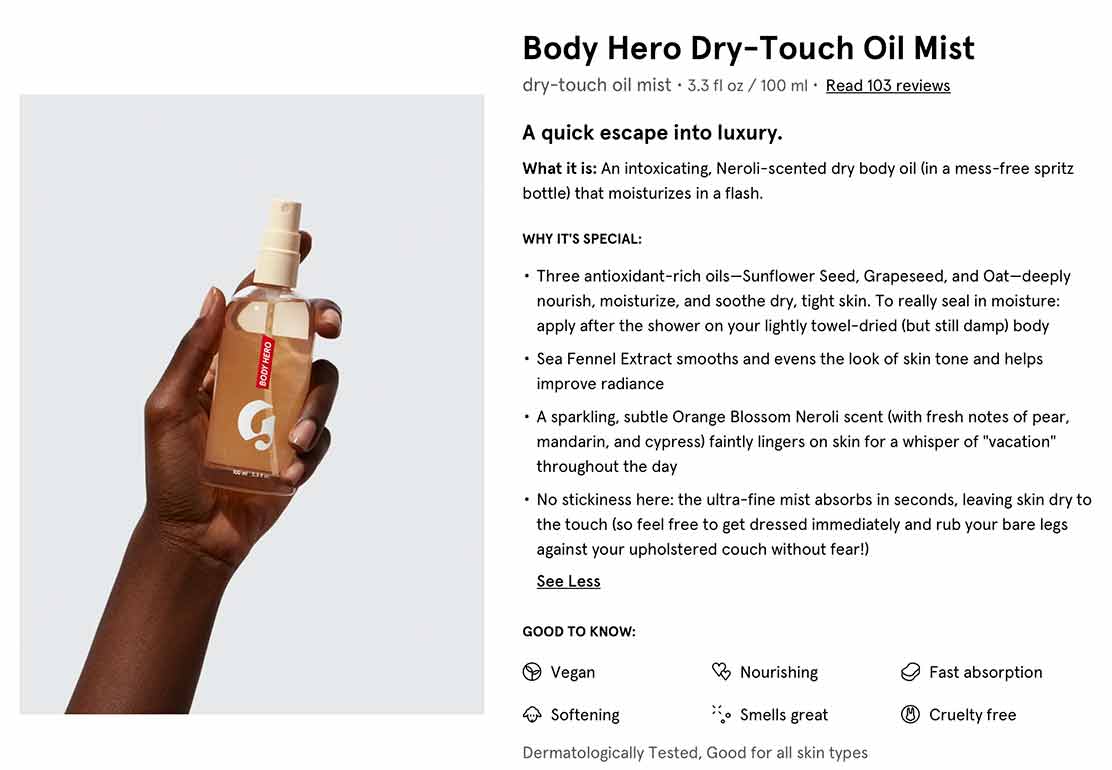1112x770 pixels.
Task: Click the Cruelty free bunny icon
Action: coord(911,714)
